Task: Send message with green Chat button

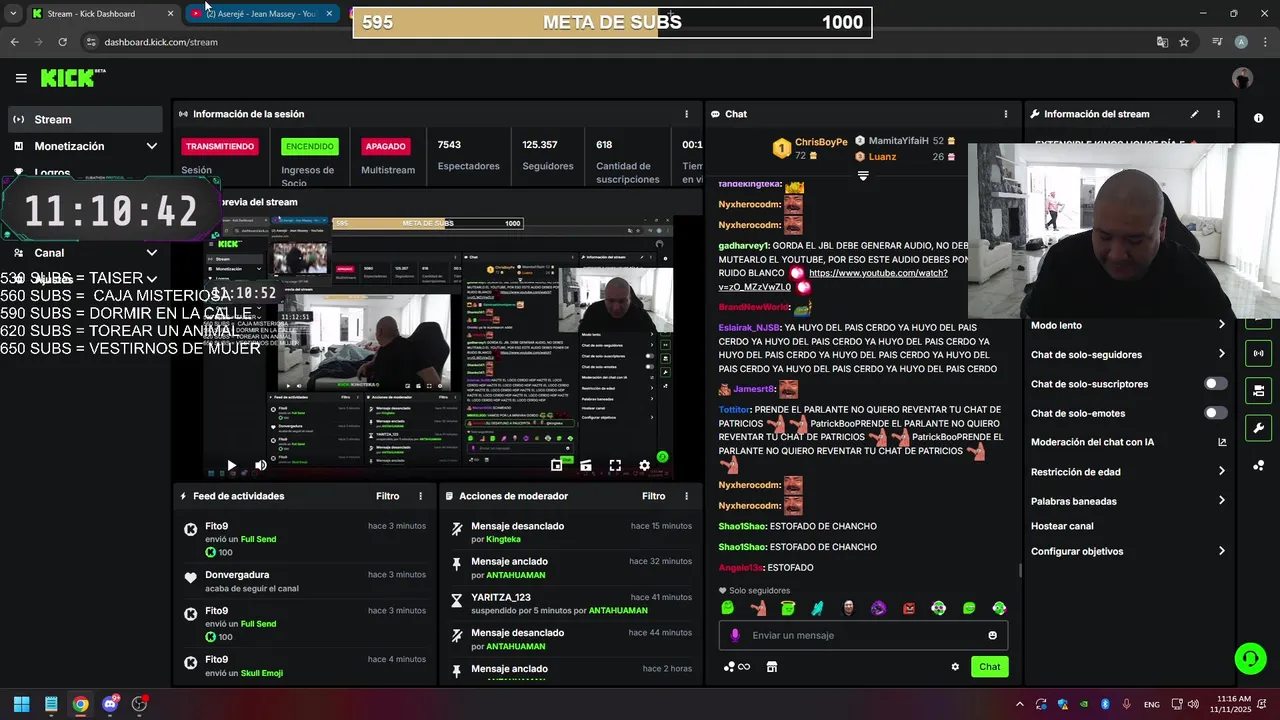Action: point(989,667)
